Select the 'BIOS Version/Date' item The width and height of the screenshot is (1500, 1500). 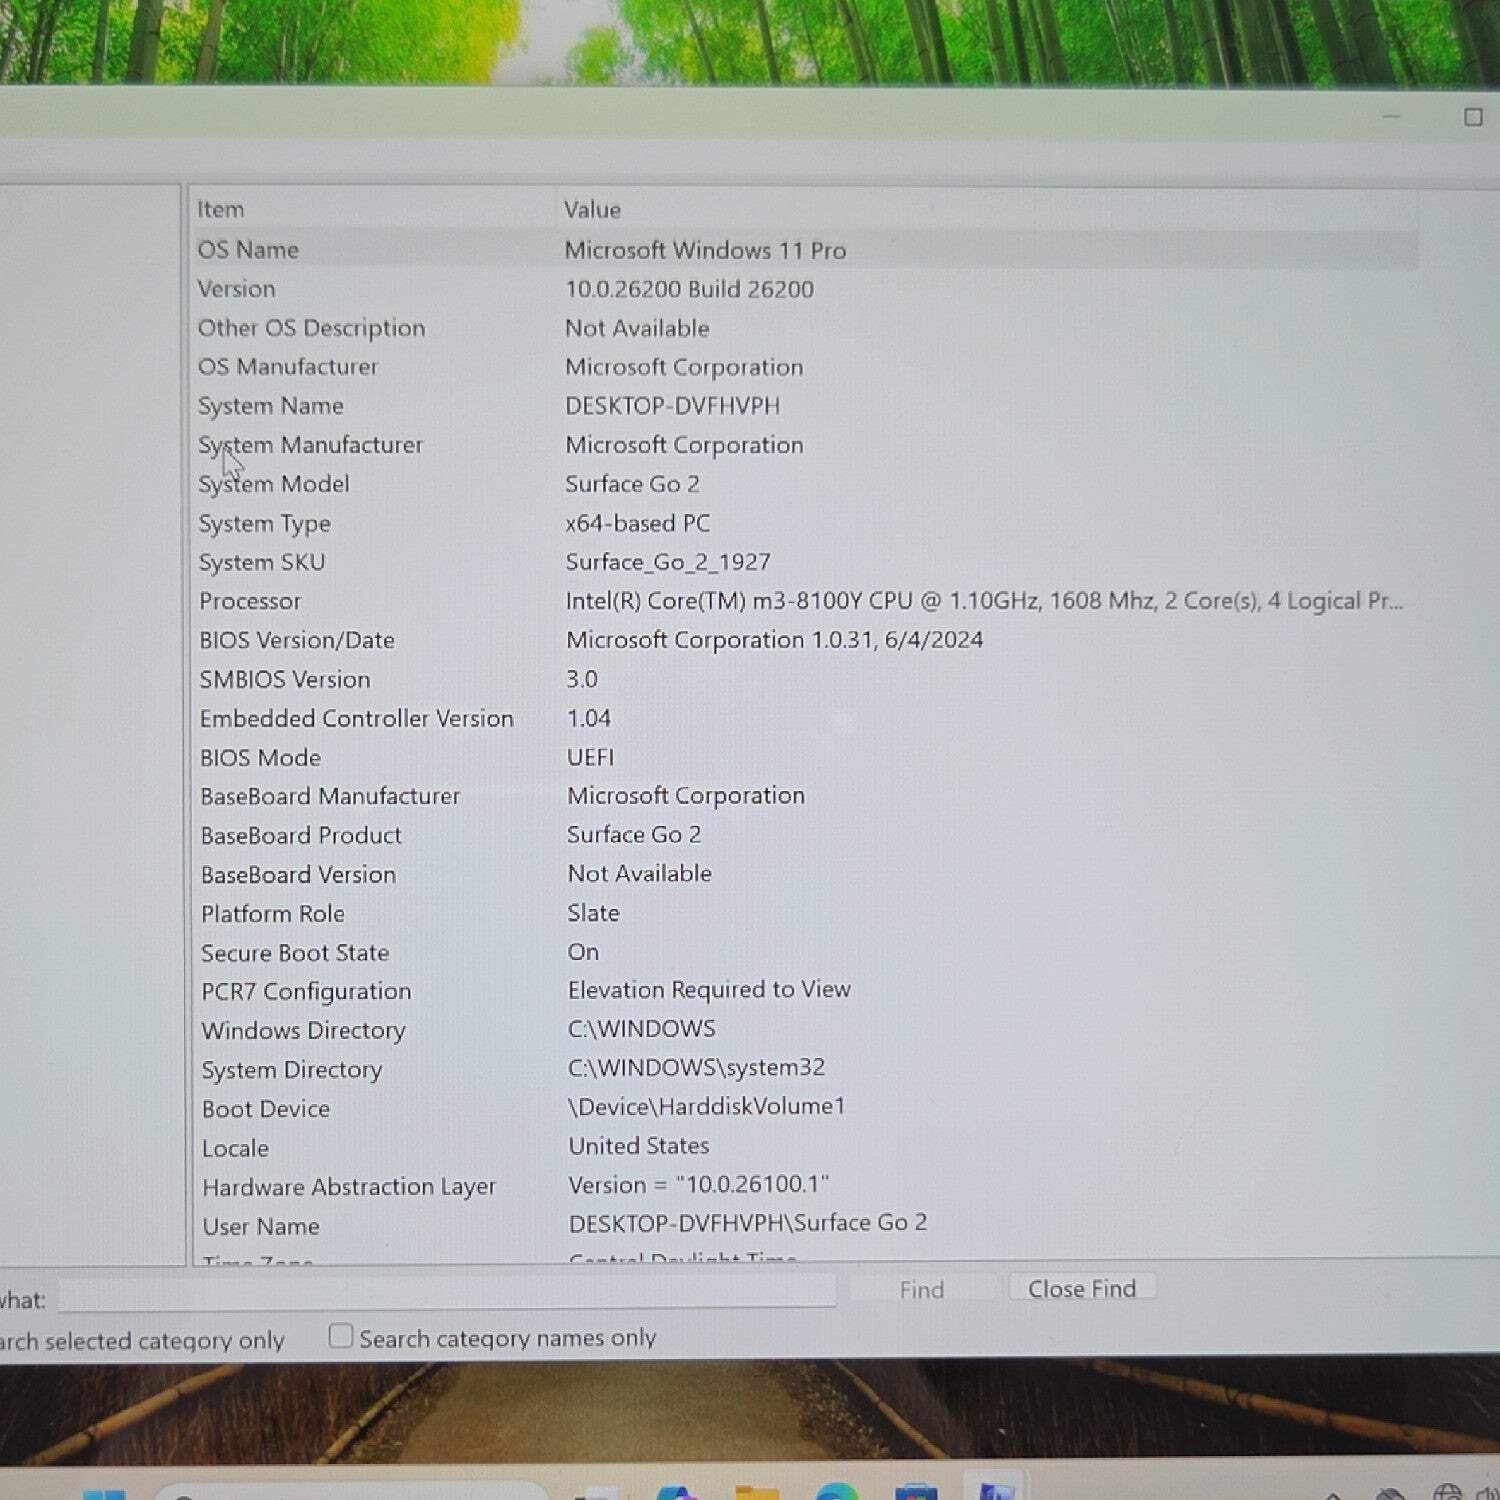pyautogui.click(x=297, y=640)
